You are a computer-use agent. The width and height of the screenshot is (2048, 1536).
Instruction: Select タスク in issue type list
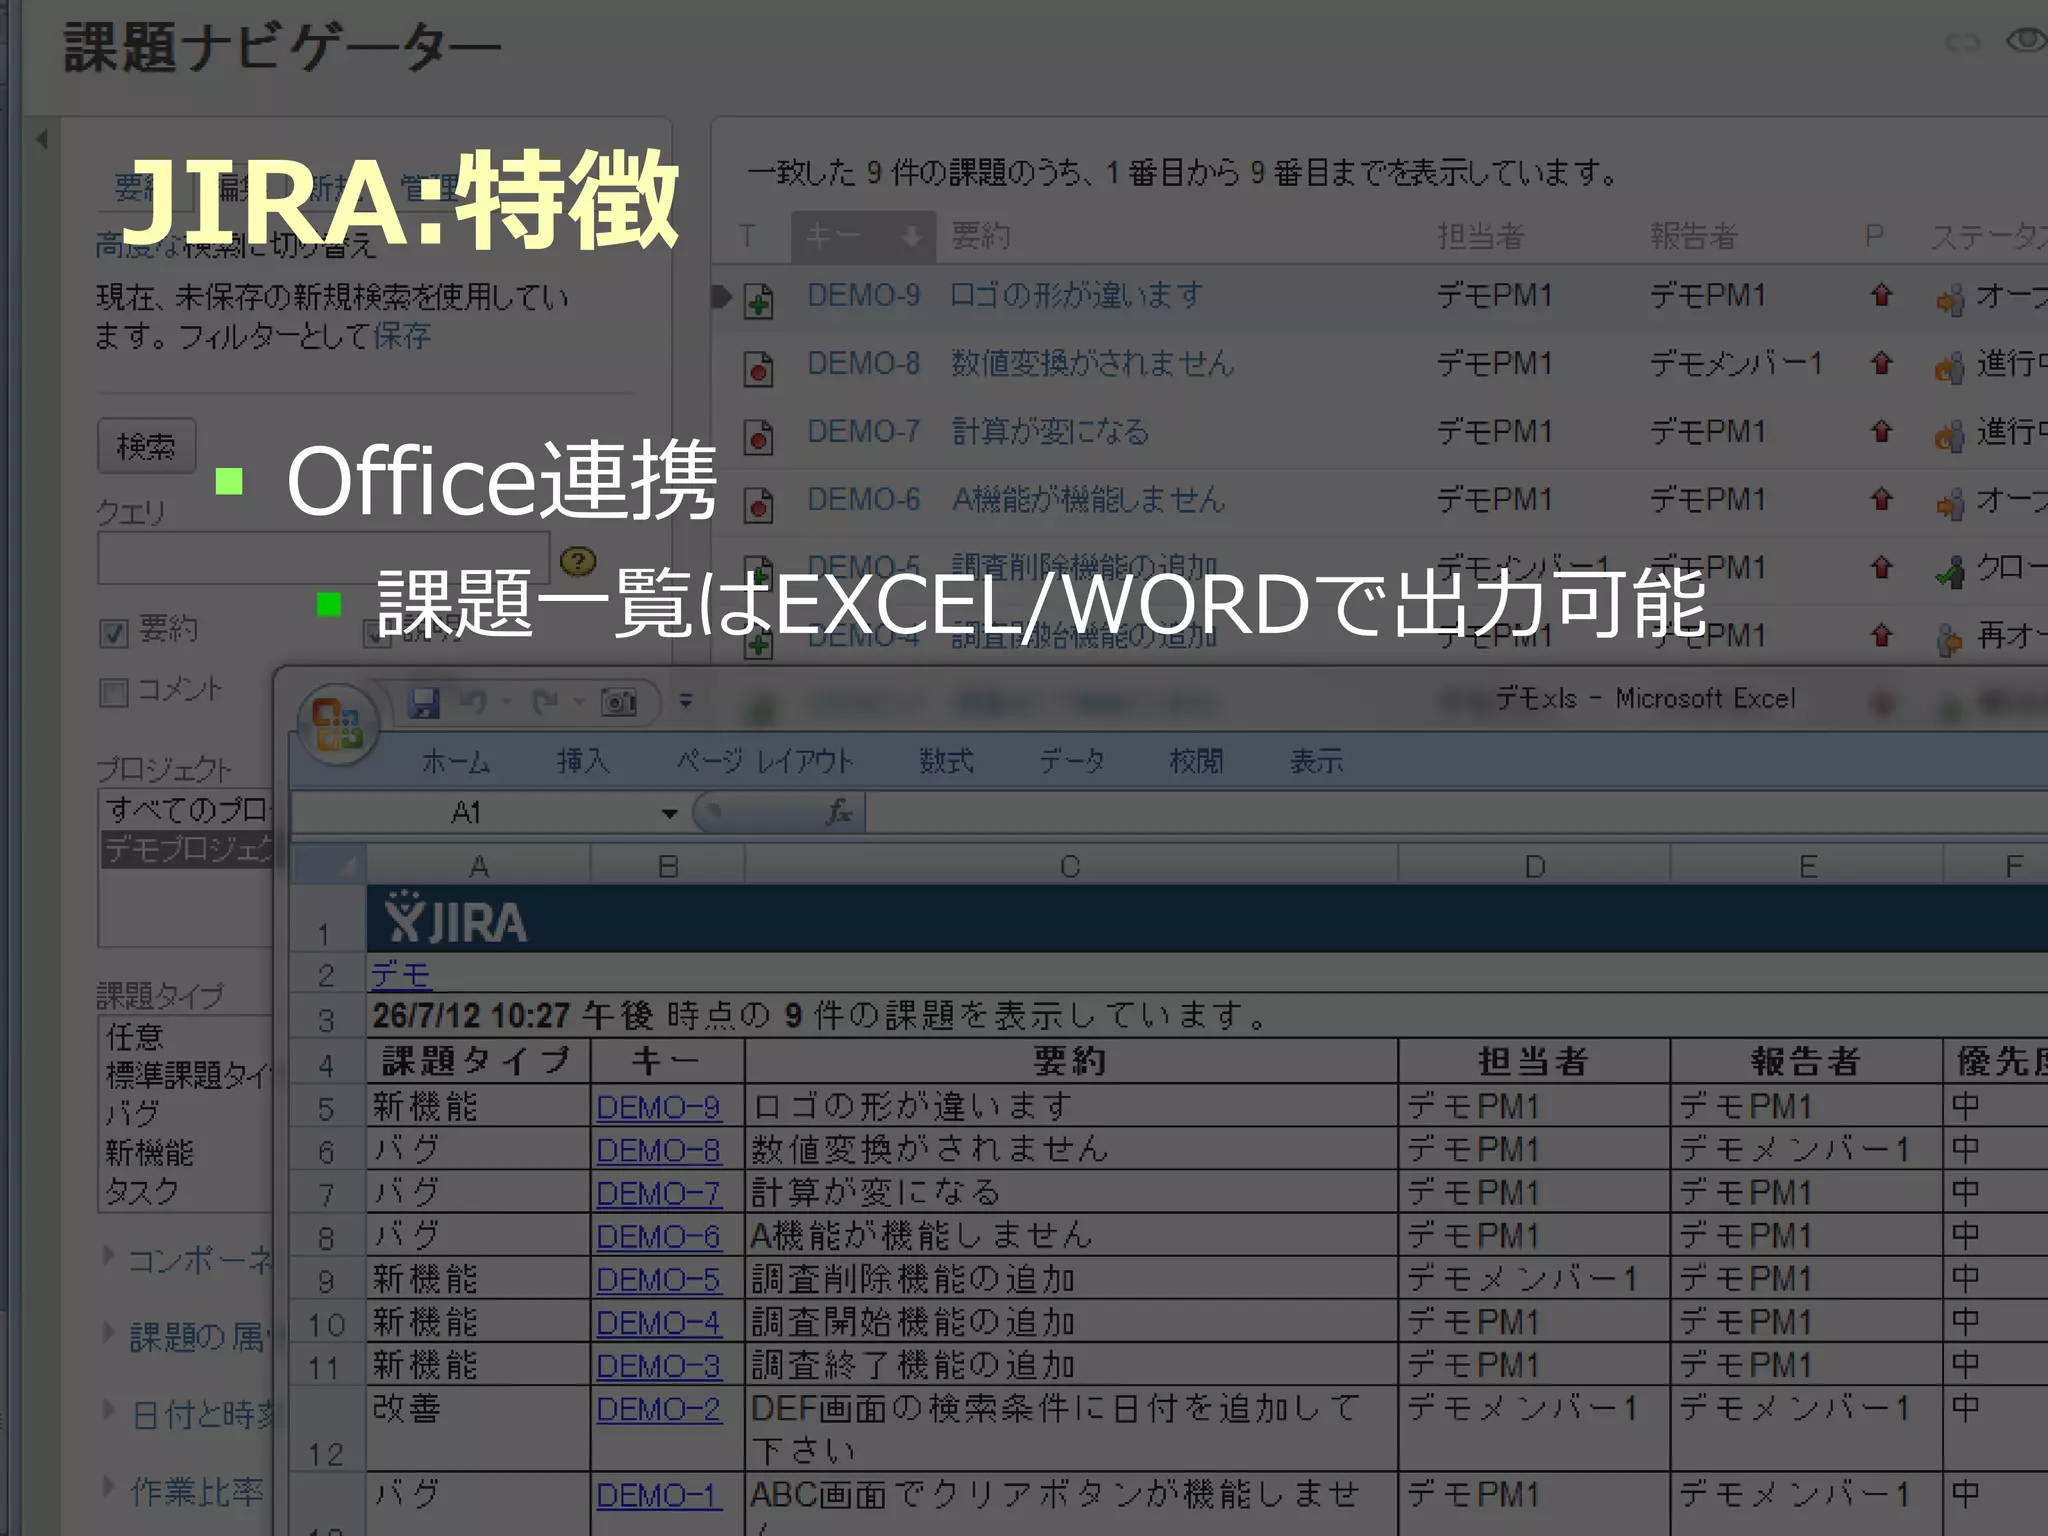[x=143, y=1191]
